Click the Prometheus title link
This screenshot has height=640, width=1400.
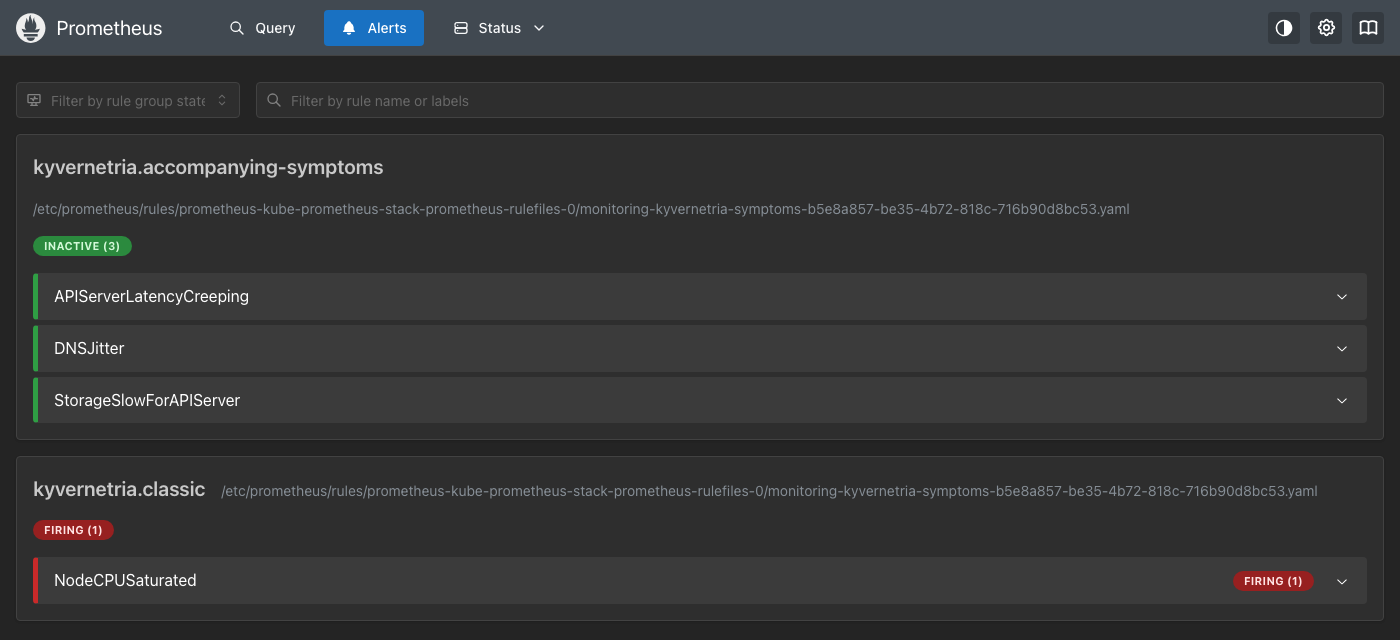point(109,28)
